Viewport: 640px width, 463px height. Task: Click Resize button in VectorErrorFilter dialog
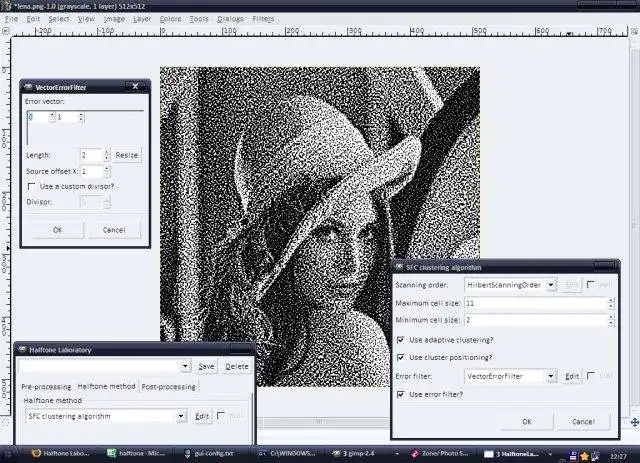(127, 155)
